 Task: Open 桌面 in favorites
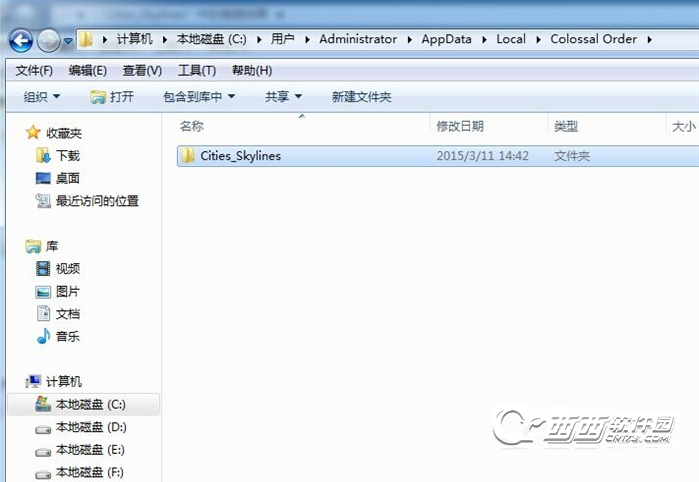coord(68,178)
